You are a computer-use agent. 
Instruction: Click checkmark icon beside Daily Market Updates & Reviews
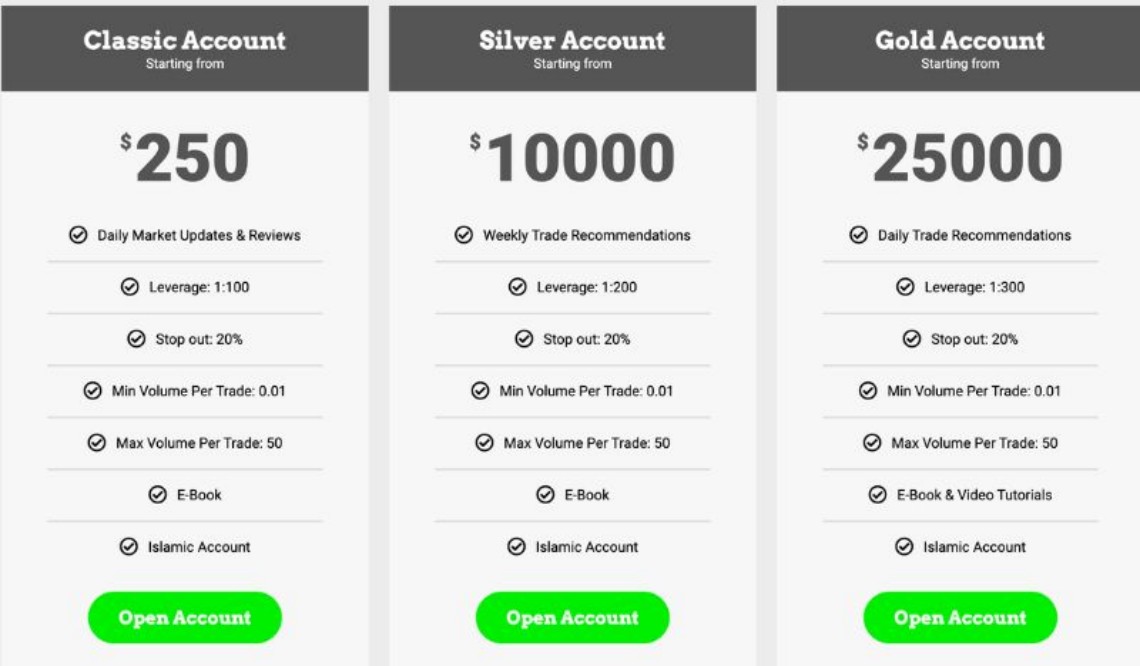click(x=79, y=235)
